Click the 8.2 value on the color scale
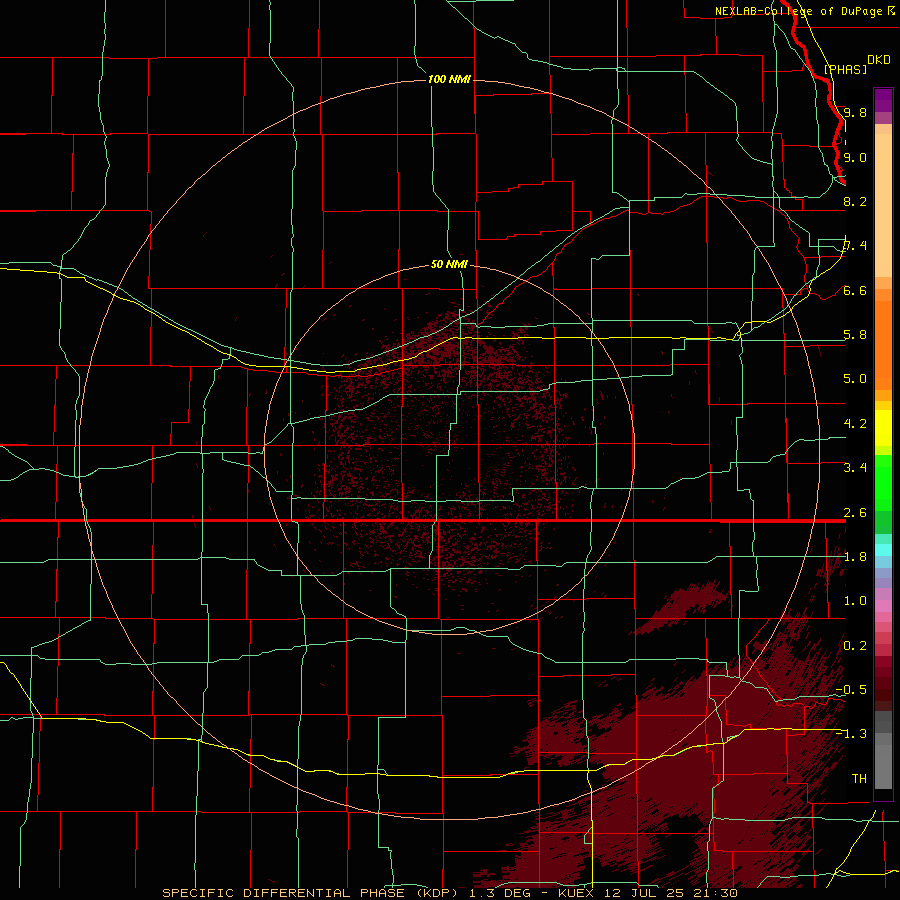 click(855, 201)
